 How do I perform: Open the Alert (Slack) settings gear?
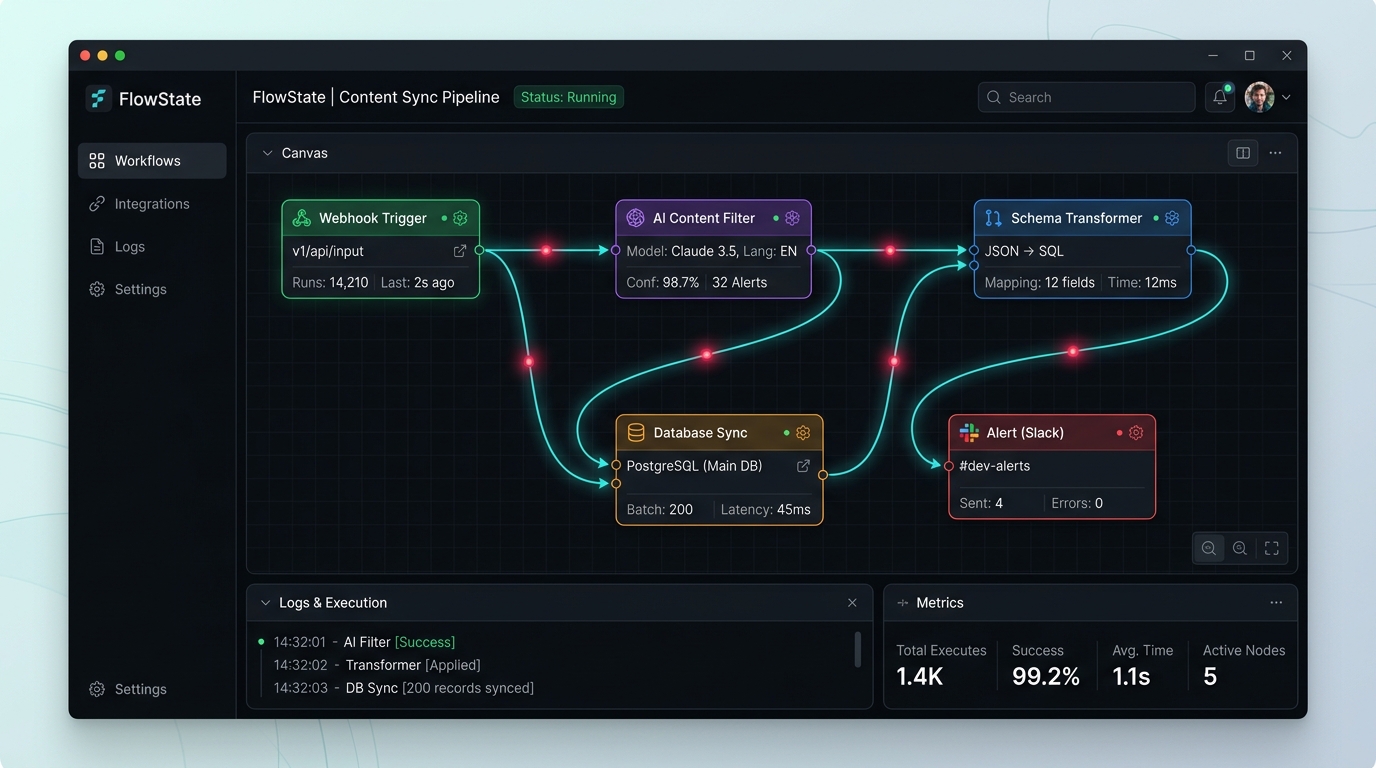click(x=1136, y=433)
